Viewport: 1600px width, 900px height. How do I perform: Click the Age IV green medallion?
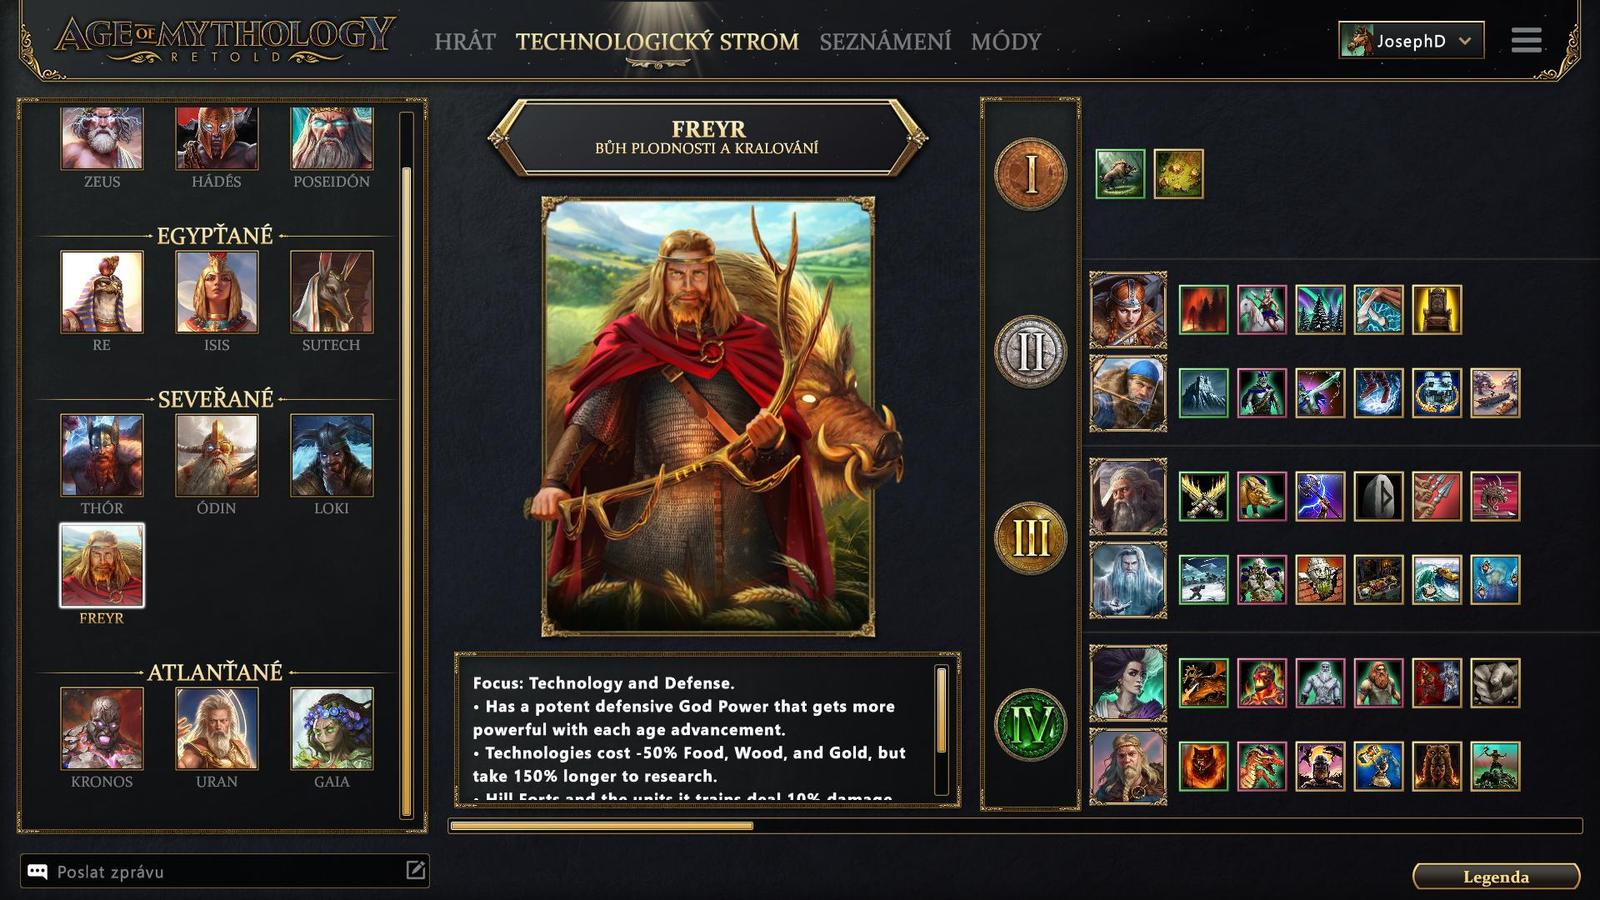click(x=1030, y=725)
